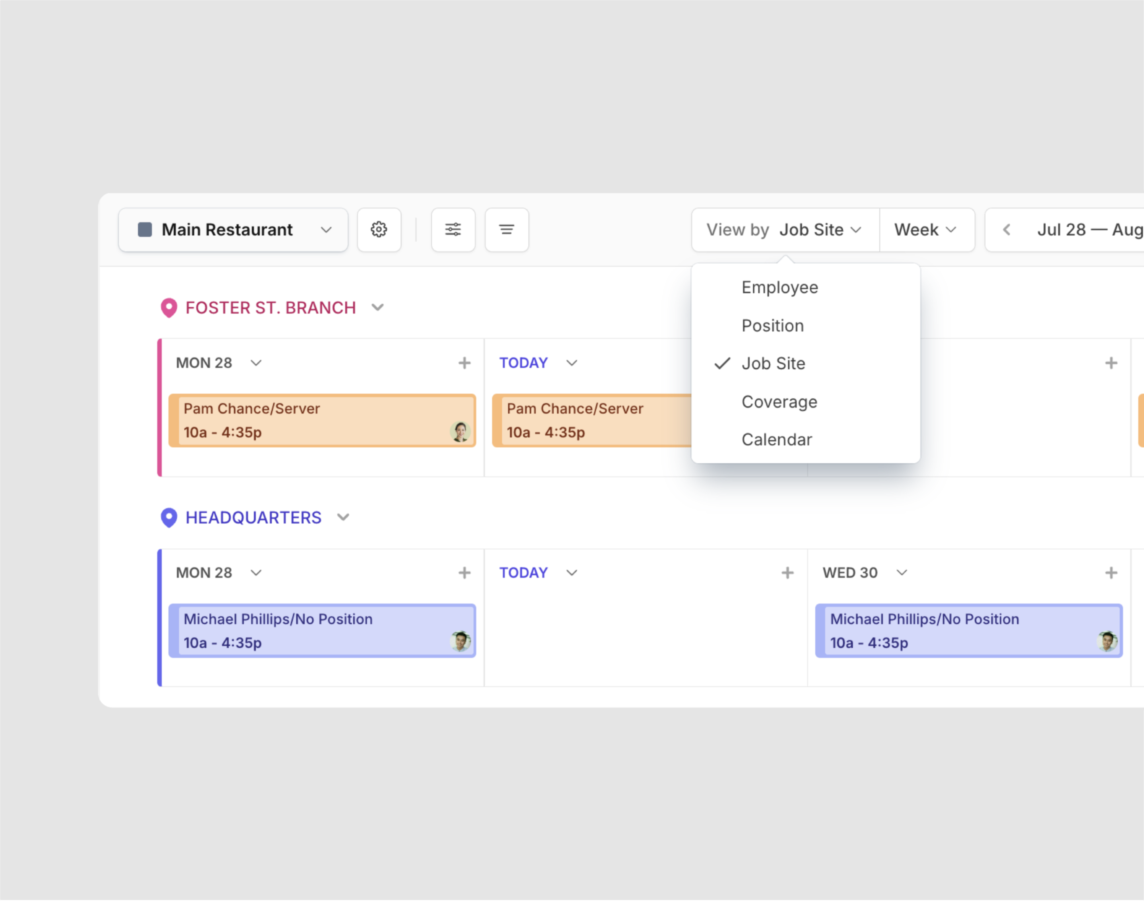Collapse Foster St. Branch section chevron
This screenshot has width=1144, height=901.
pyautogui.click(x=377, y=307)
